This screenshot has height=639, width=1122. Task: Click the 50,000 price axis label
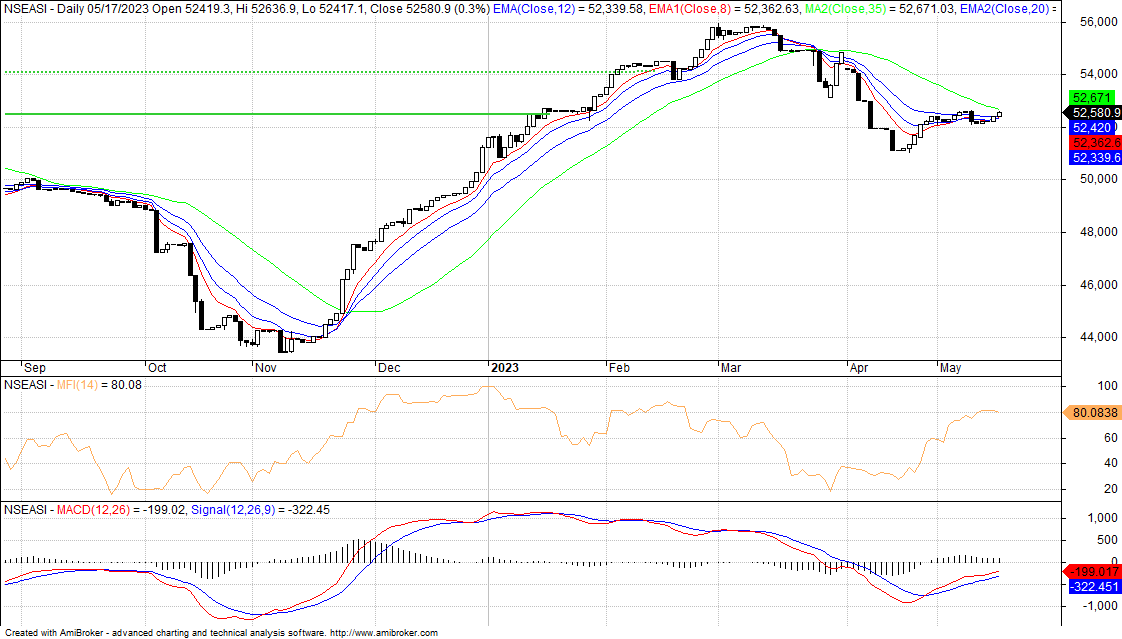1098,179
